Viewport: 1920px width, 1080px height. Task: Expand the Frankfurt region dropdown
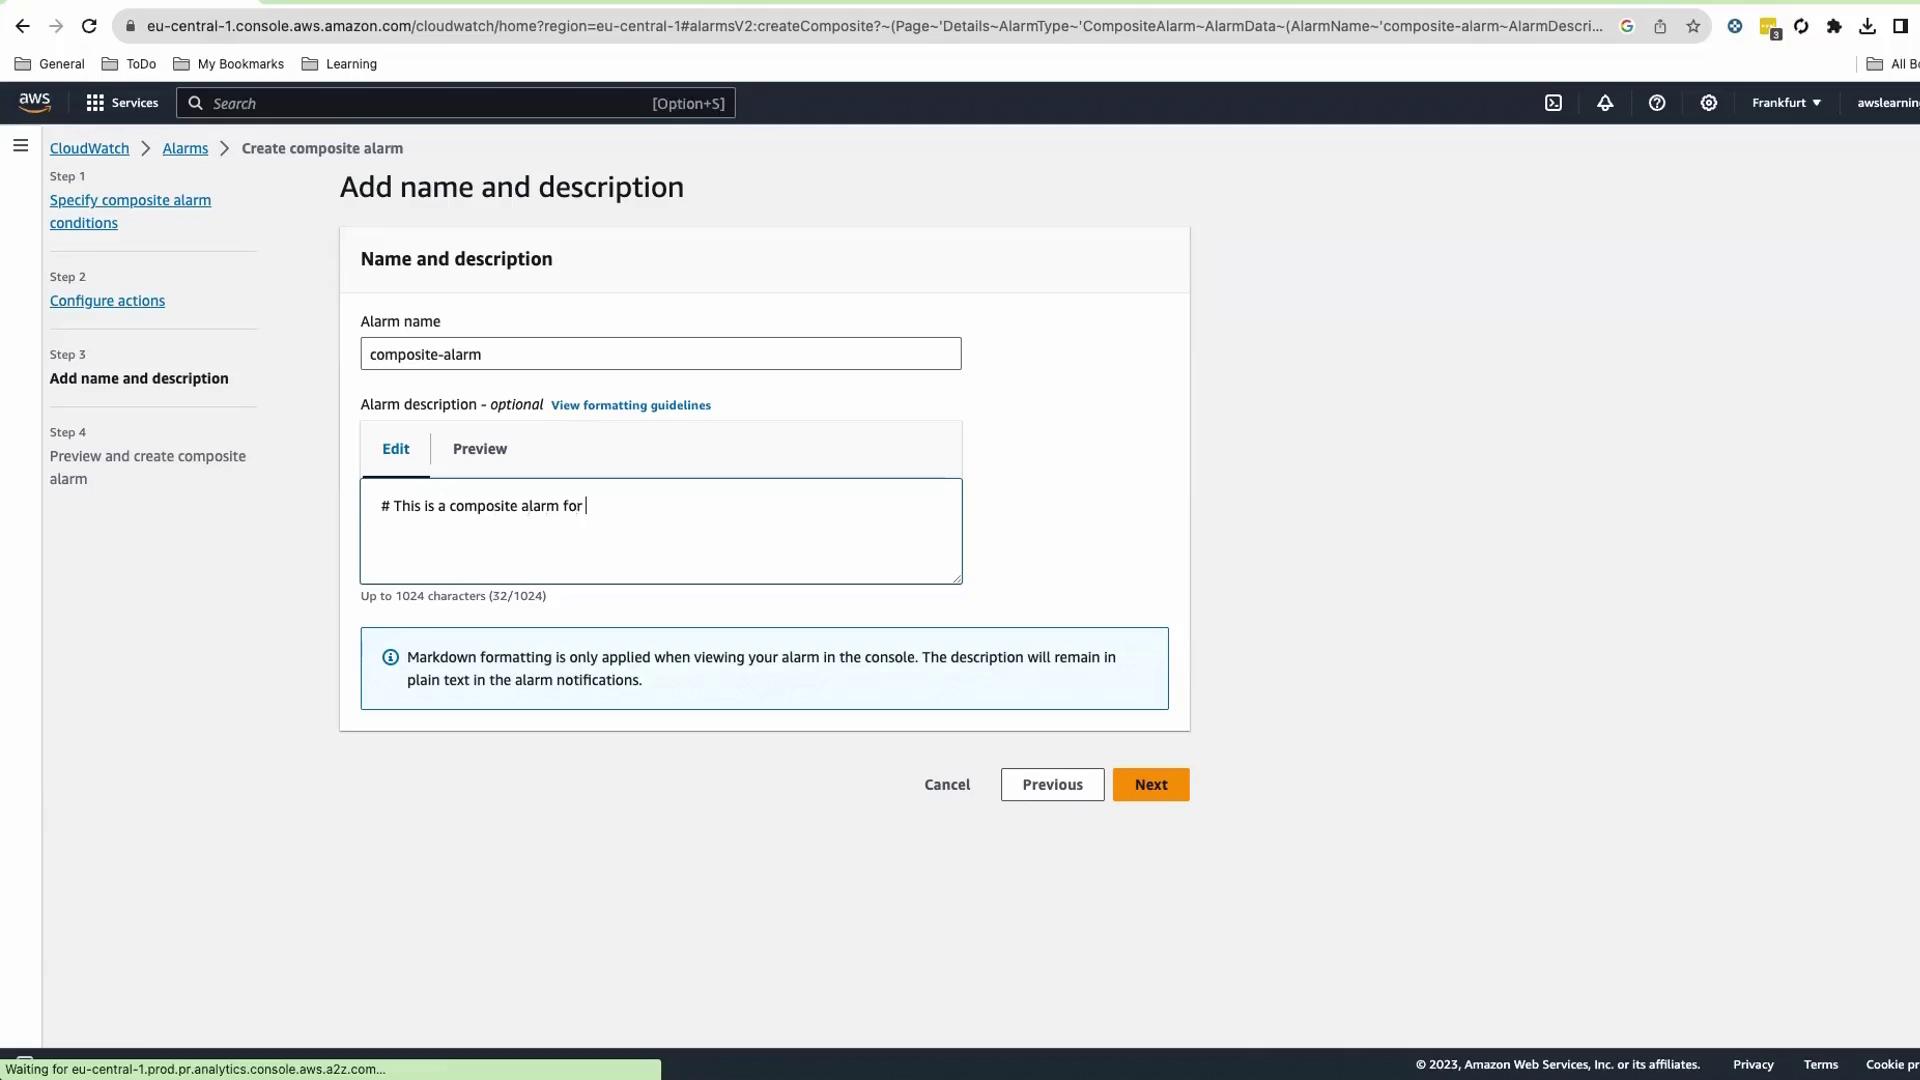(1786, 103)
